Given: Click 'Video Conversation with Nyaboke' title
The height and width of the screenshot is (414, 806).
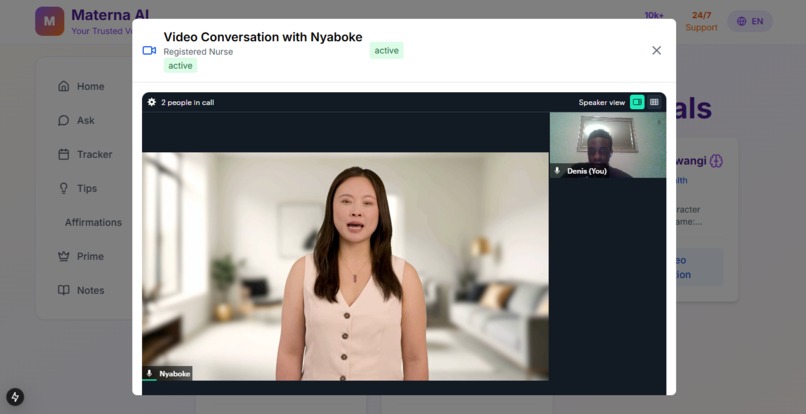Looking at the screenshot, I should pyautogui.click(x=263, y=37).
